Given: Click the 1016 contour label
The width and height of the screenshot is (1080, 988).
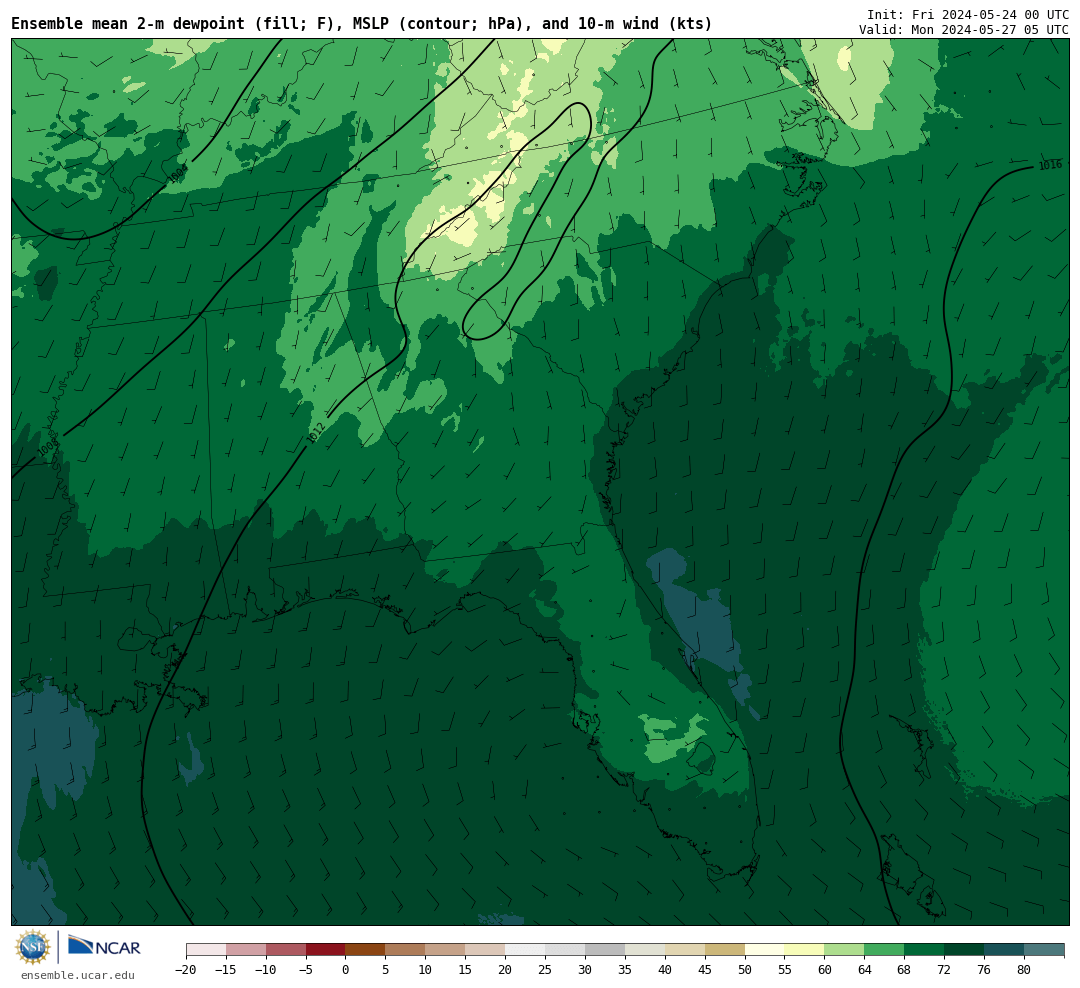Looking at the screenshot, I should coord(1050,165).
